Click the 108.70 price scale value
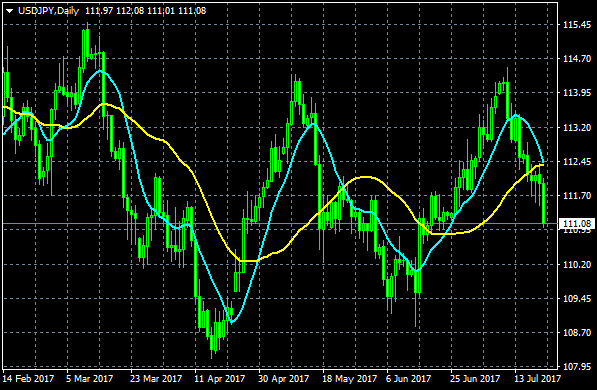Viewport: 597px width, 390px height. (x=577, y=332)
